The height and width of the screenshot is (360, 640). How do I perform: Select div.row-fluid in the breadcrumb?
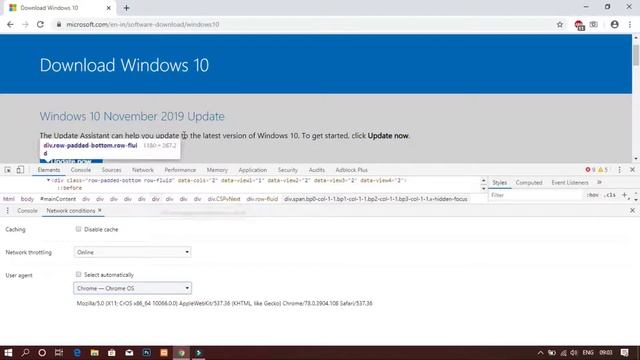pyautogui.click(x=262, y=199)
